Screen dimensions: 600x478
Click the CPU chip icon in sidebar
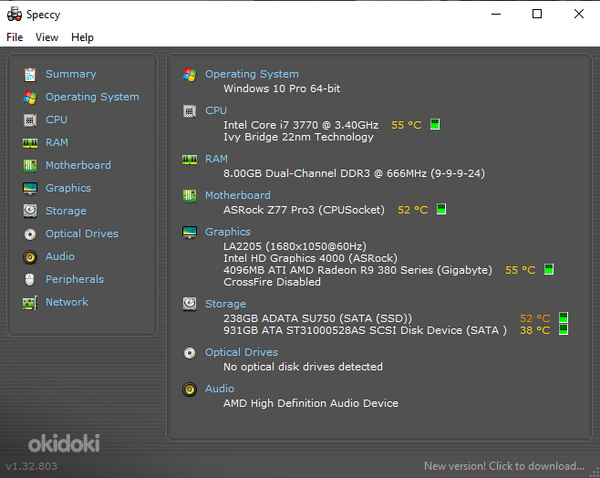30,120
